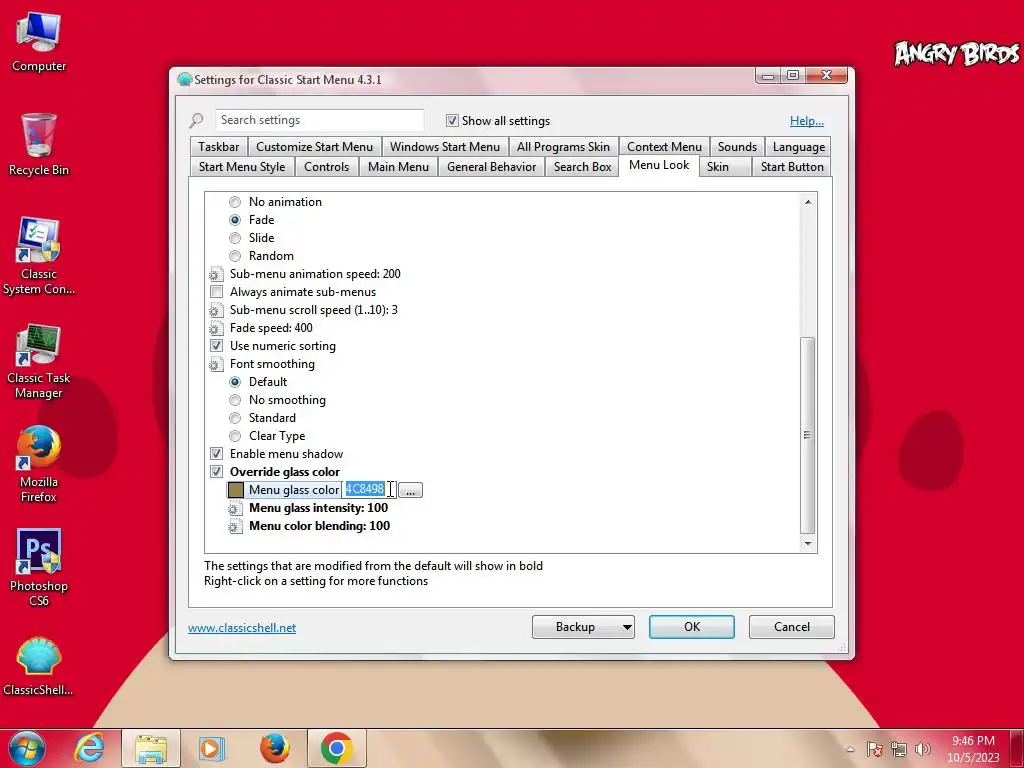The height and width of the screenshot is (768, 1024).
Task: Select the Random animation option
Action: point(235,256)
